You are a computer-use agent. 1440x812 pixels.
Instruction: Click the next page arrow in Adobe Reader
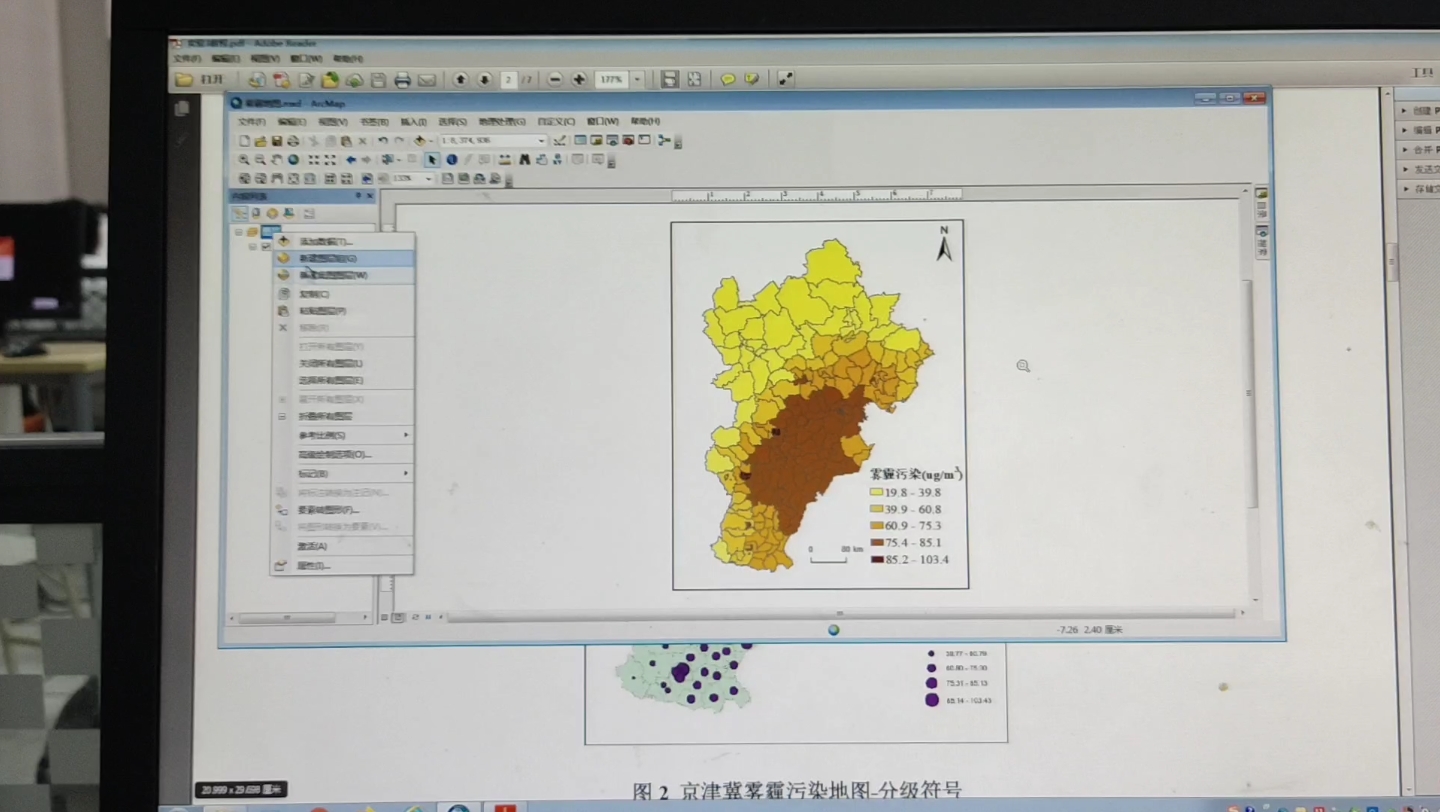pos(484,81)
